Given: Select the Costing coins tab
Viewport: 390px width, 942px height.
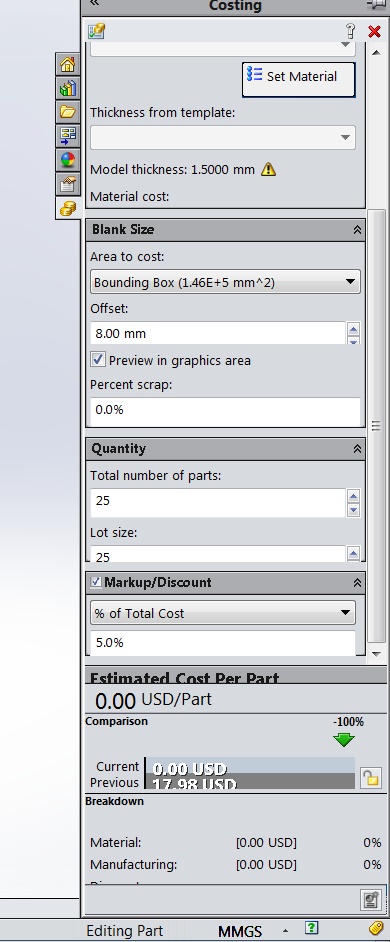Looking at the screenshot, I should point(68,208).
